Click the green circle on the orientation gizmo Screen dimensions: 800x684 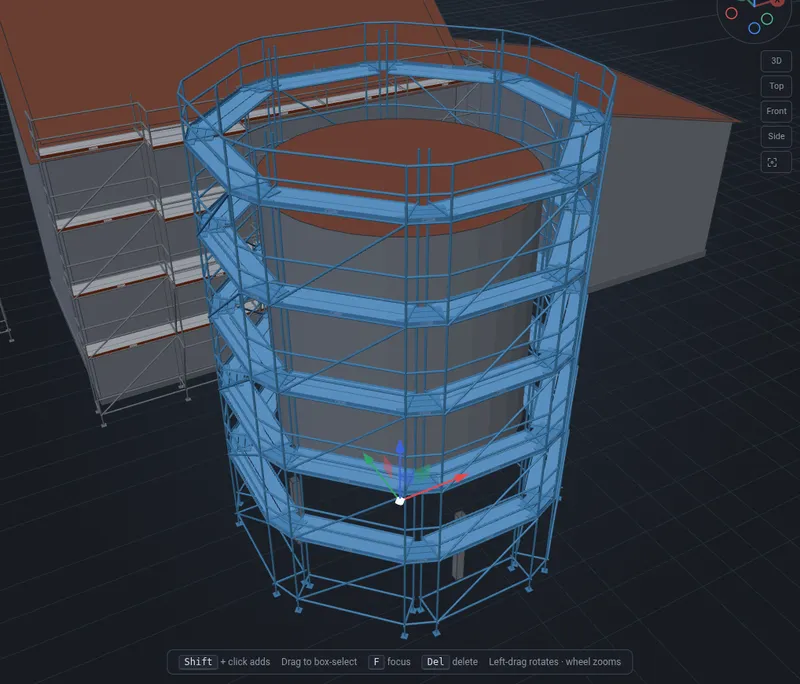pyautogui.click(x=766, y=19)
